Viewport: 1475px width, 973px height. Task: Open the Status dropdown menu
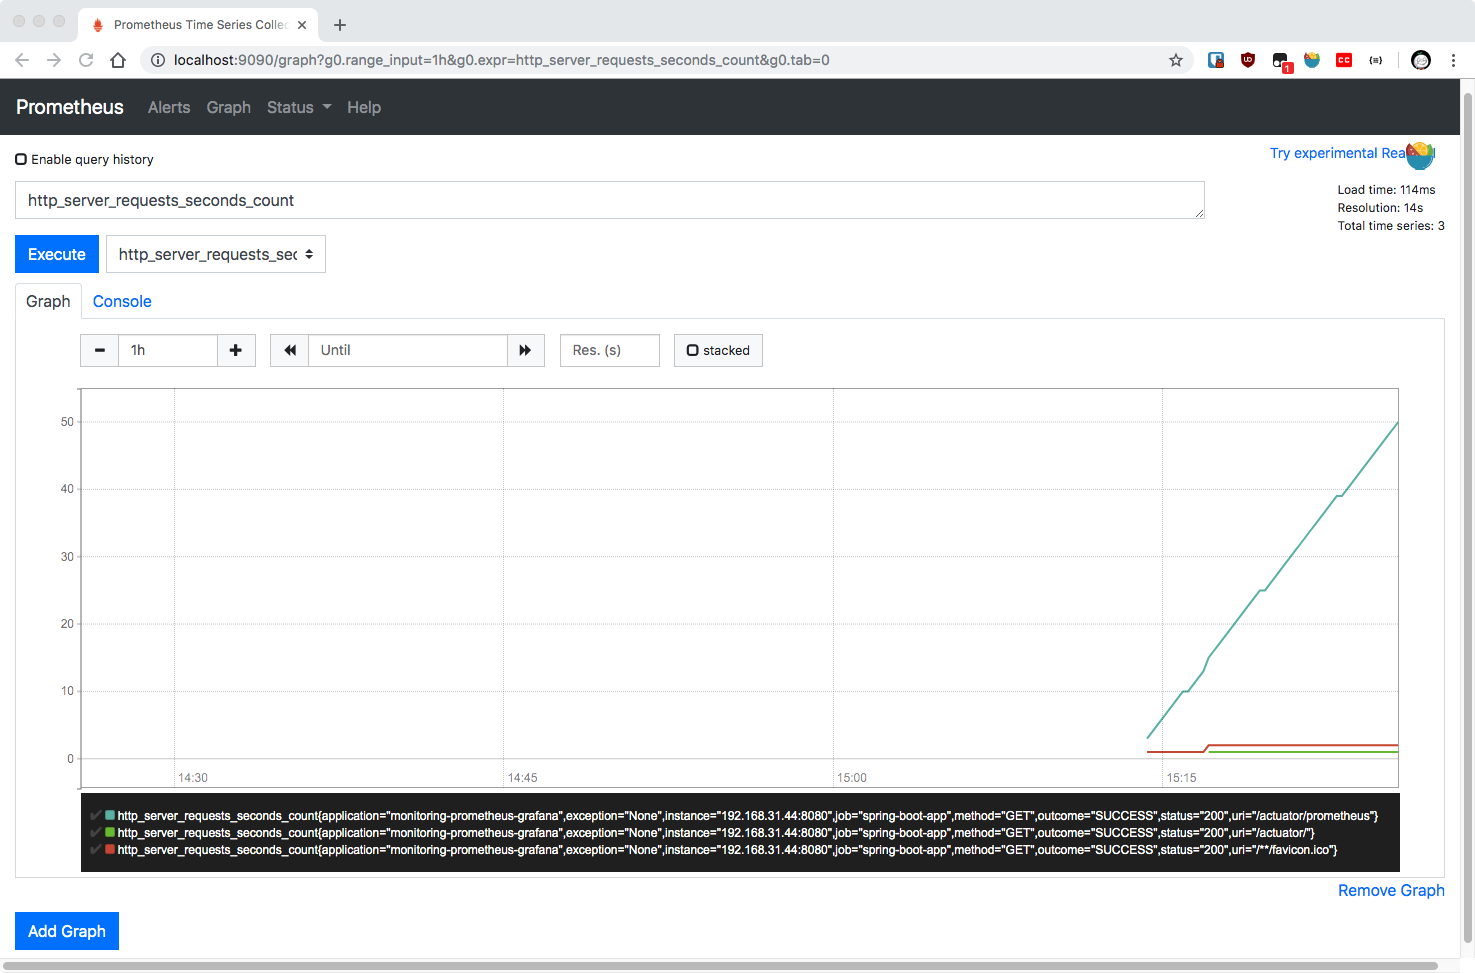[298, 107]
